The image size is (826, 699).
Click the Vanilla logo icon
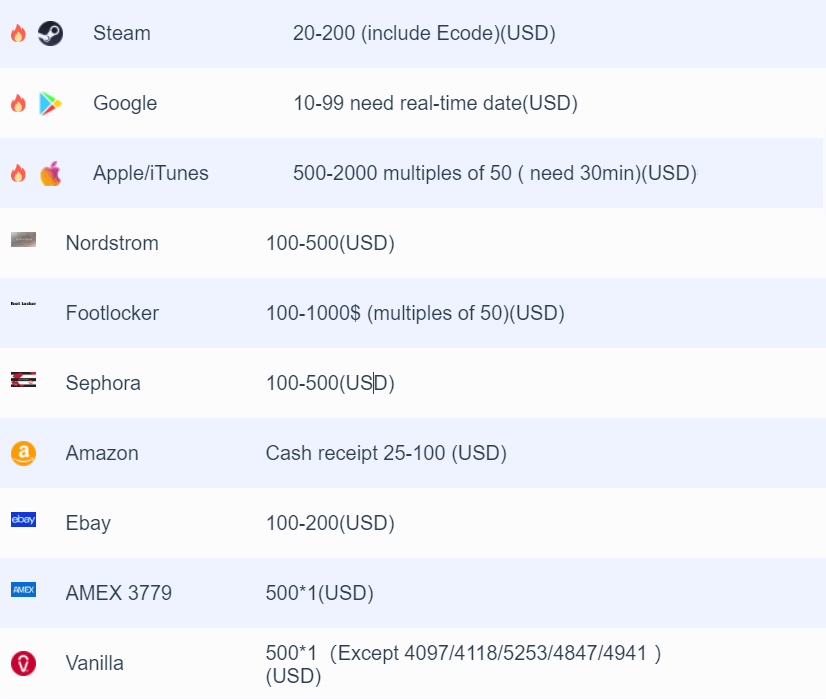tap(24, 663)
